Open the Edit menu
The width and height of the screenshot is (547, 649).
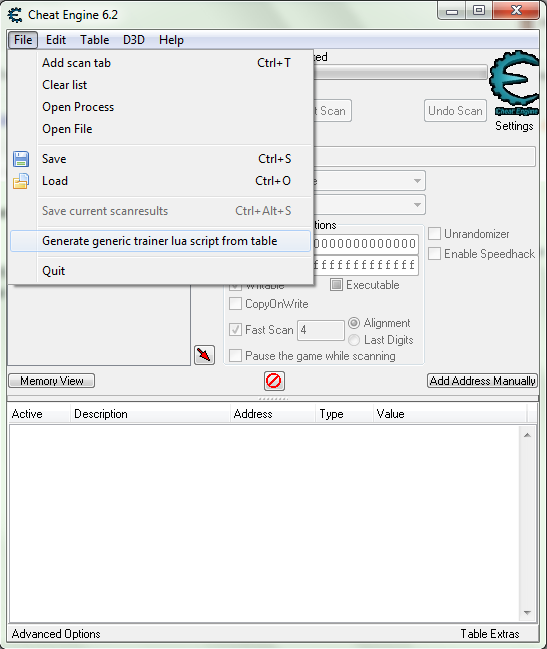click(x=56, y=40)
